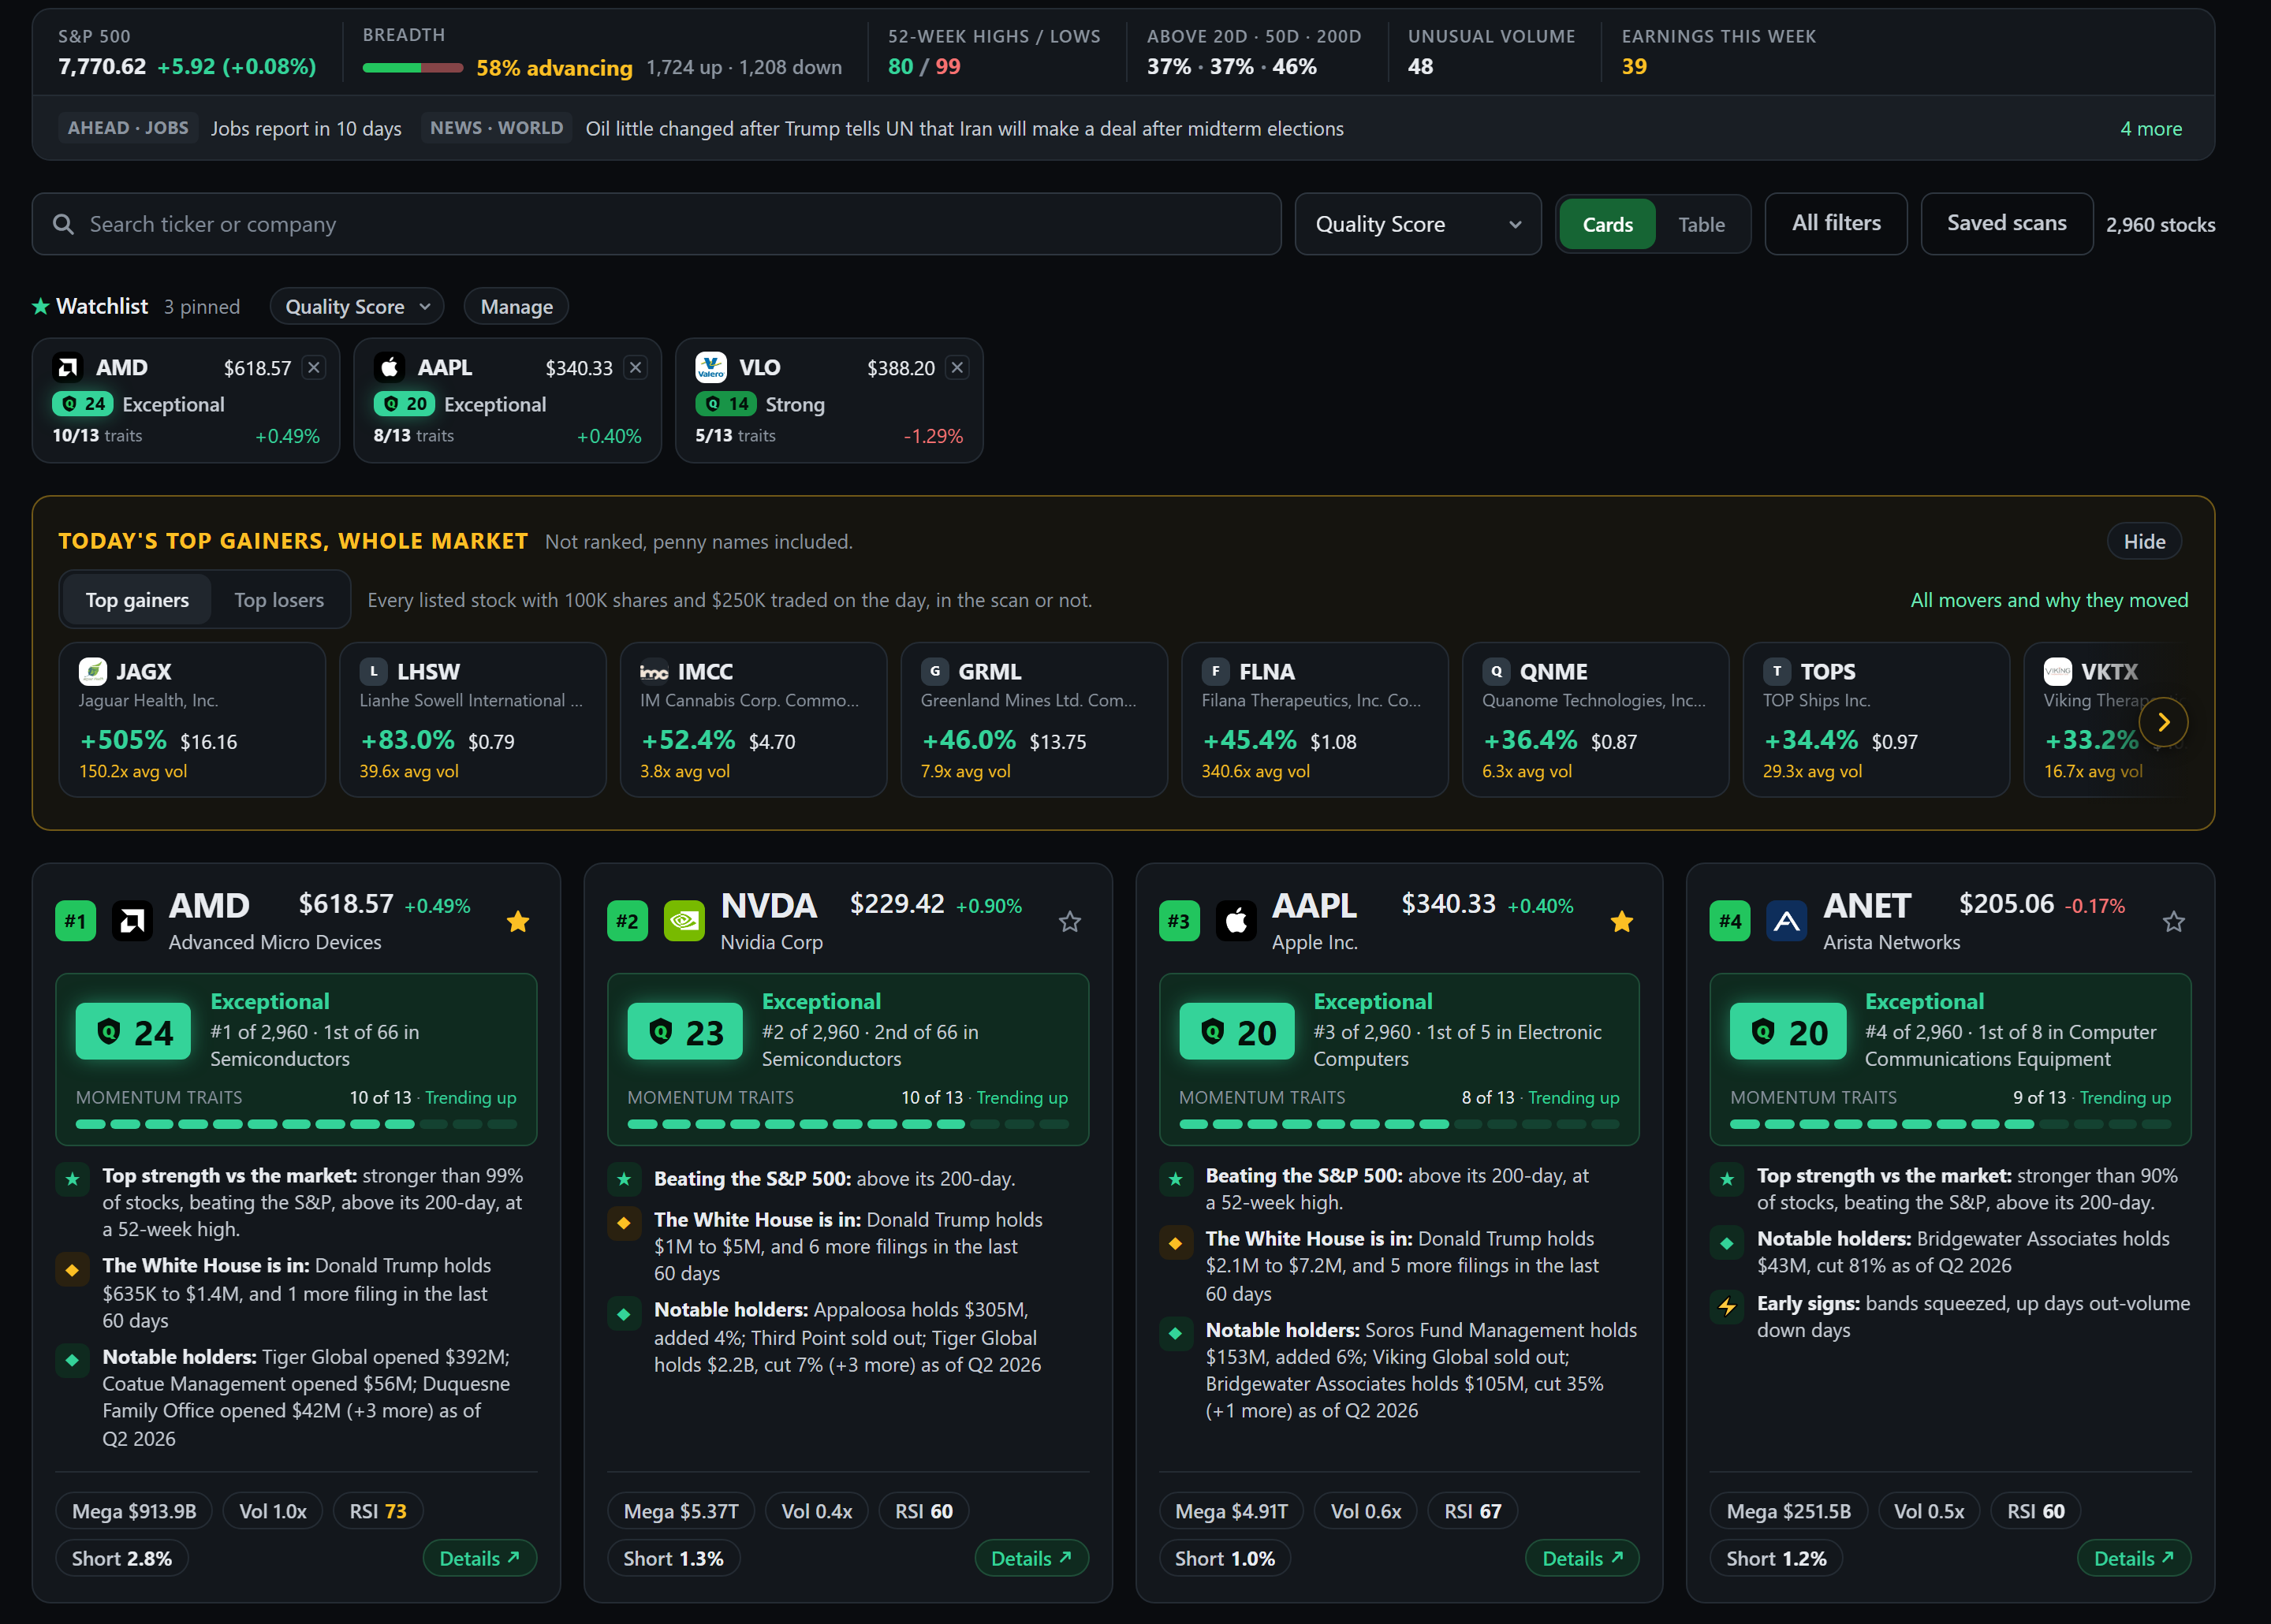Click the JAGX logo in top gainers
This screenshot has width=2271, height=1624.
pyautogui.click(x=93, y=671)
